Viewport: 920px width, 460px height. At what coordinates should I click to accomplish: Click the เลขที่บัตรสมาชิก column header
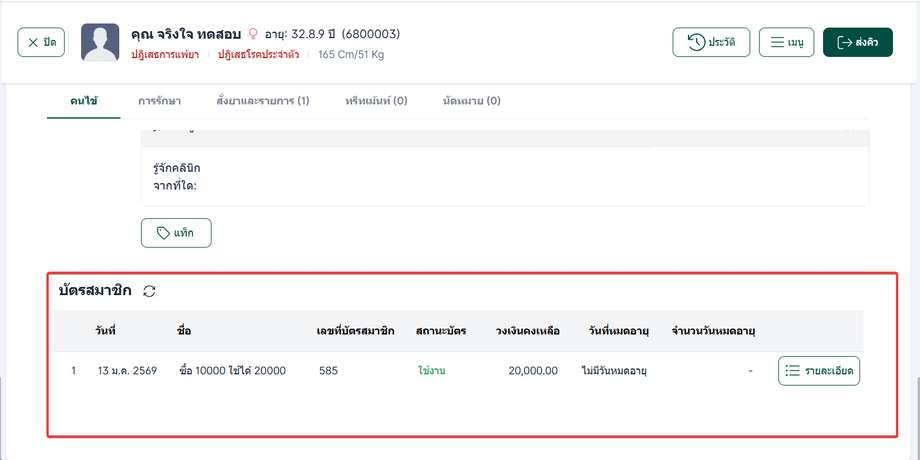point(355,331)
